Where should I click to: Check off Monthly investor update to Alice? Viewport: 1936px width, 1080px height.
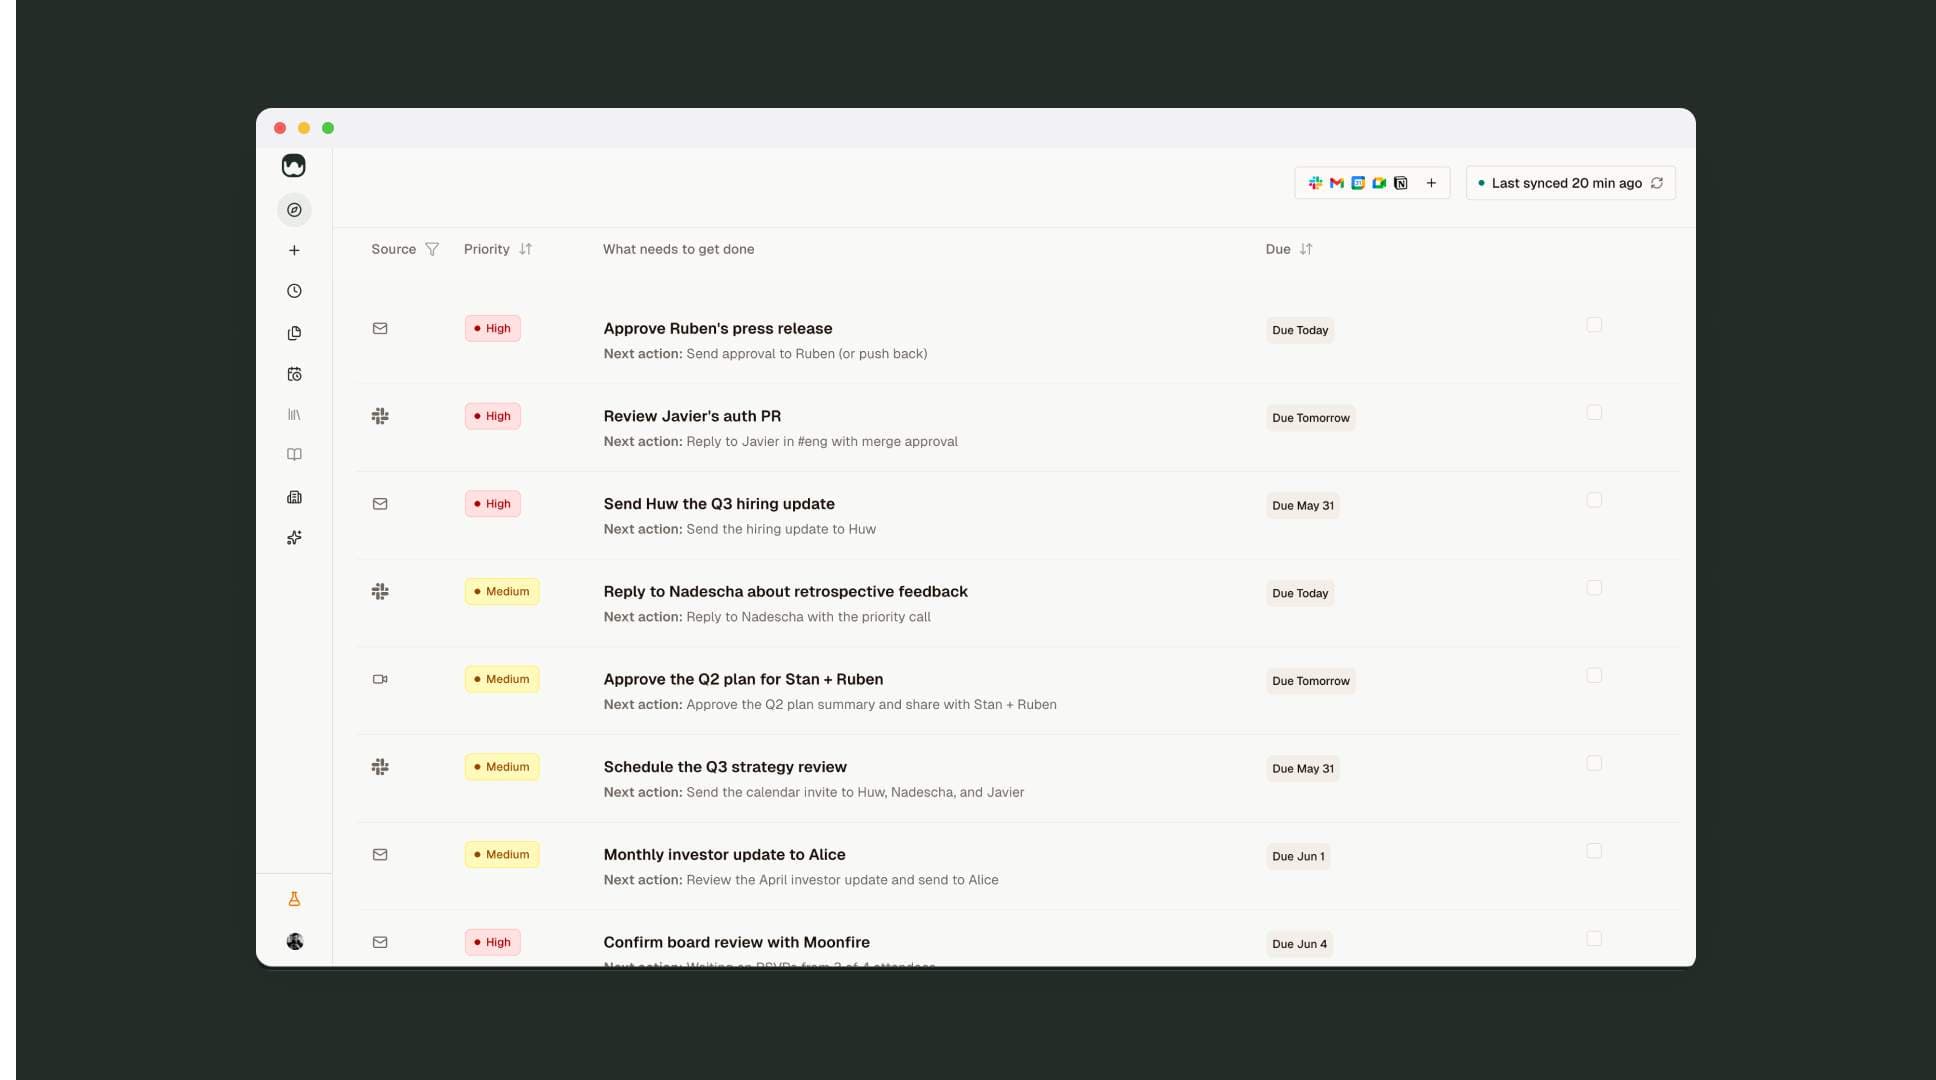click(1594, 851)
